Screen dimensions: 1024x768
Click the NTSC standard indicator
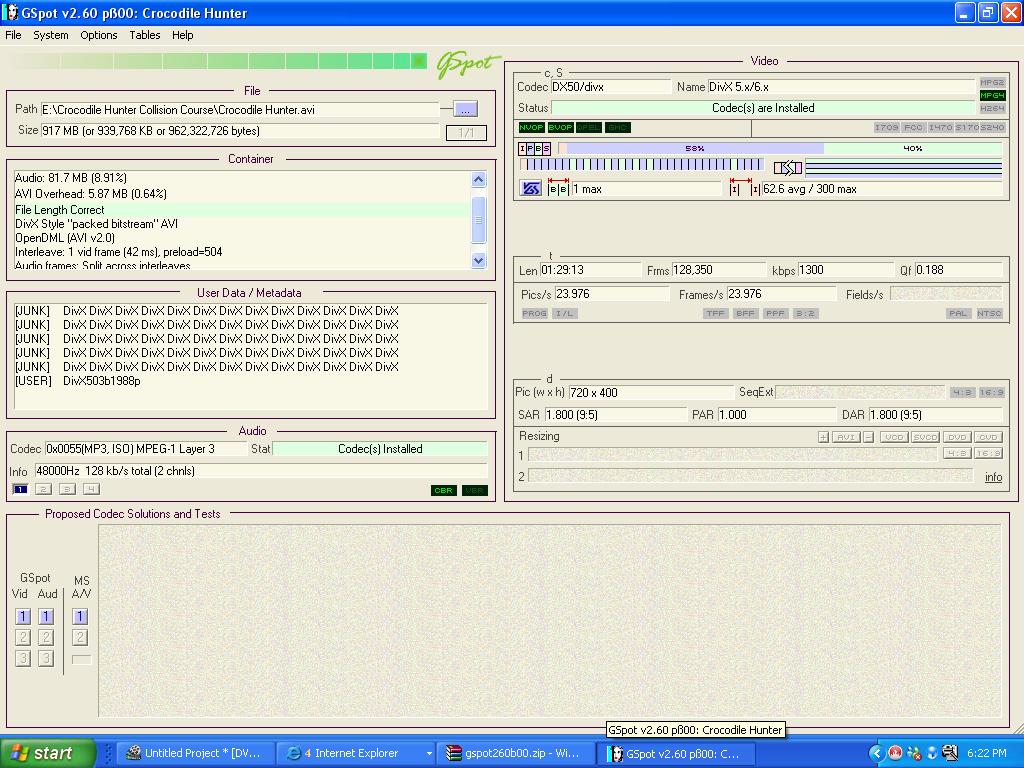click(x=989, y=313)
